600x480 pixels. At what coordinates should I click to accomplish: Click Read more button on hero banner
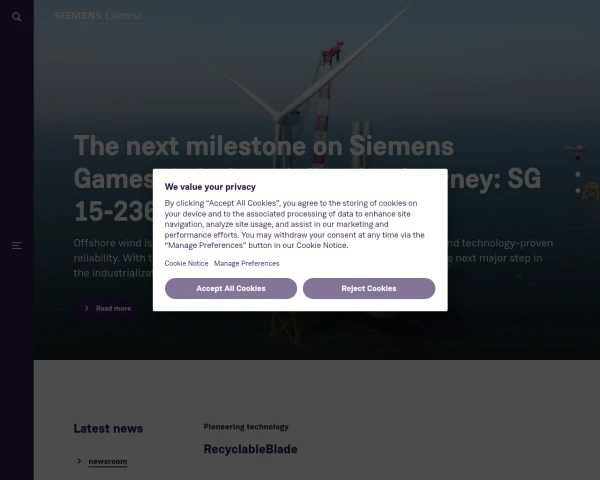[x=107, y=309]
